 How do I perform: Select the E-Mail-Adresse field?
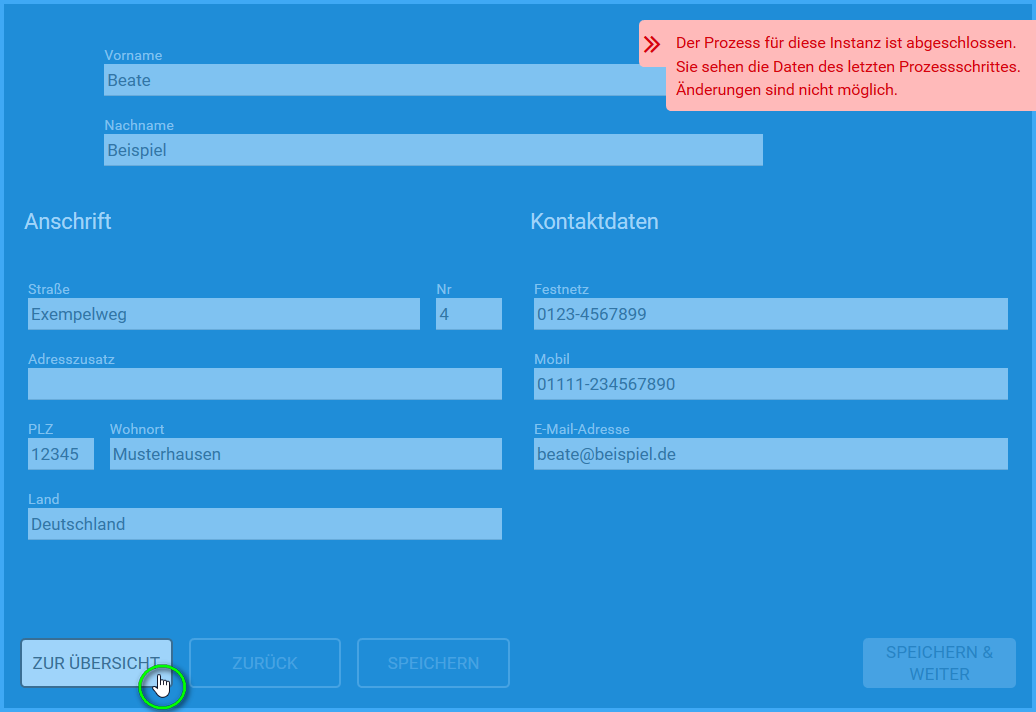(x=770, y=453)
